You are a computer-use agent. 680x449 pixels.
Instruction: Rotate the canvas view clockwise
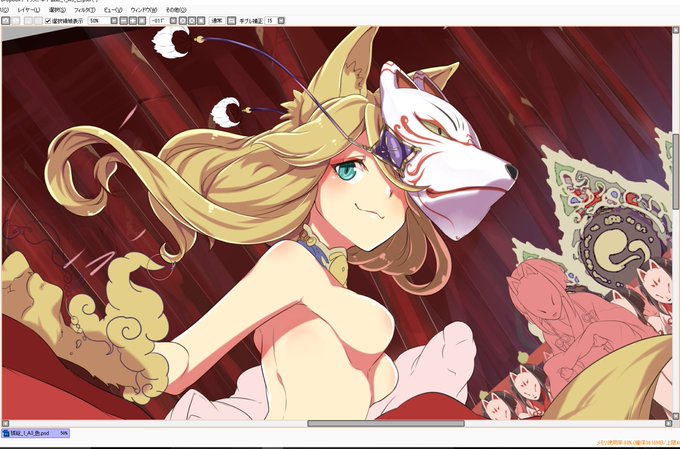[x=192, y=20]
